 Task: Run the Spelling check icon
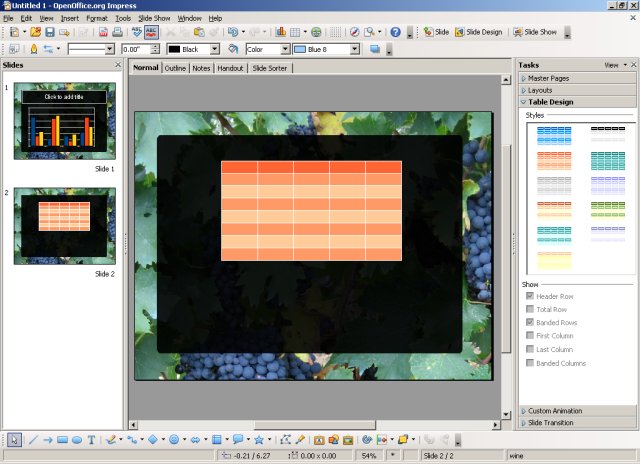137,32
